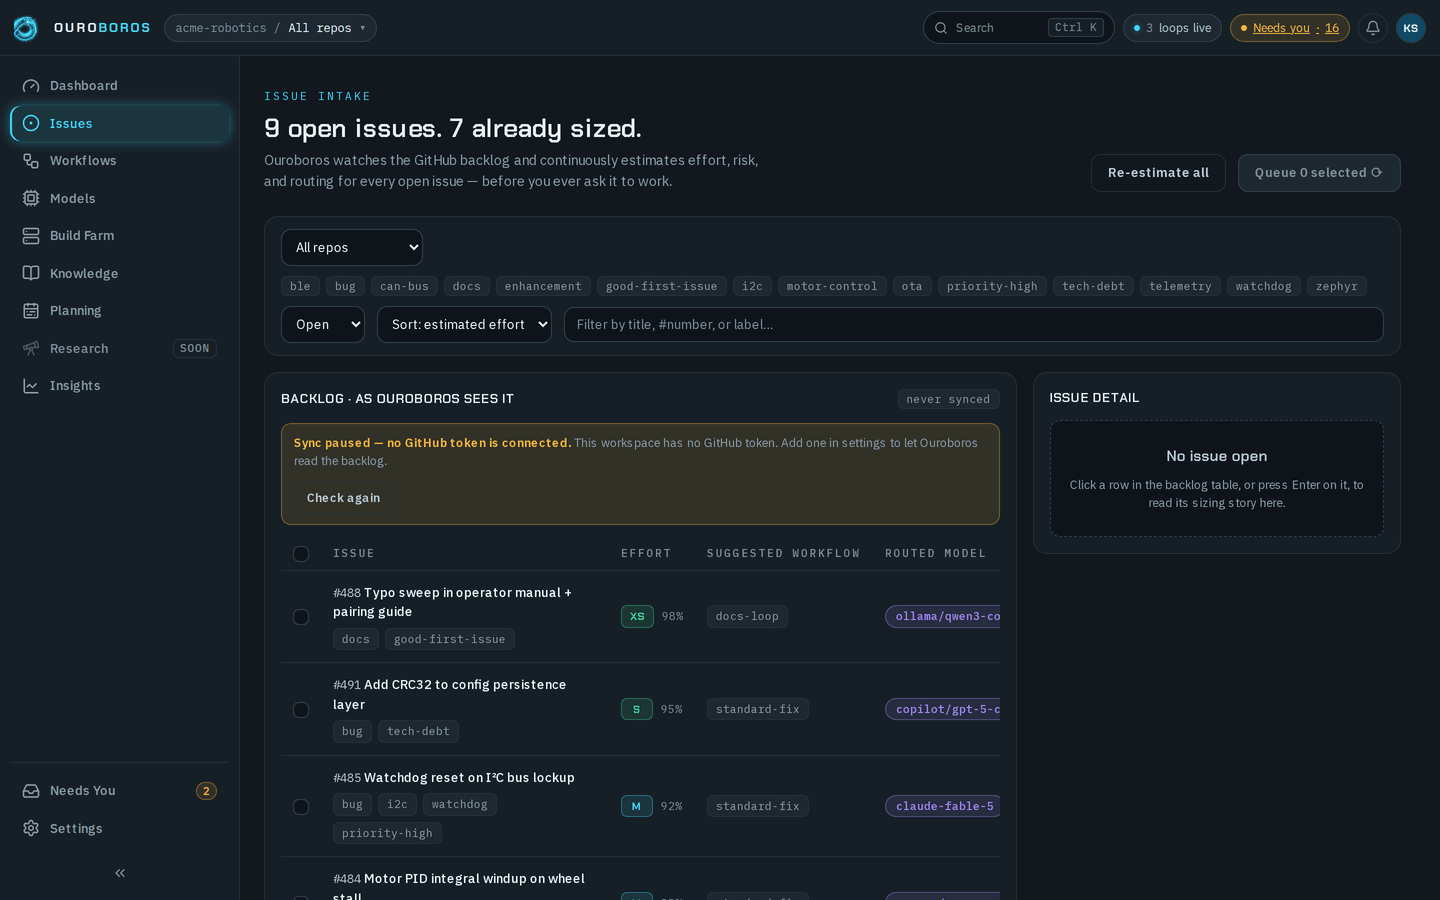
Task: Open issue #491 Add CRC32 title
Action: (x=450, y=695)
